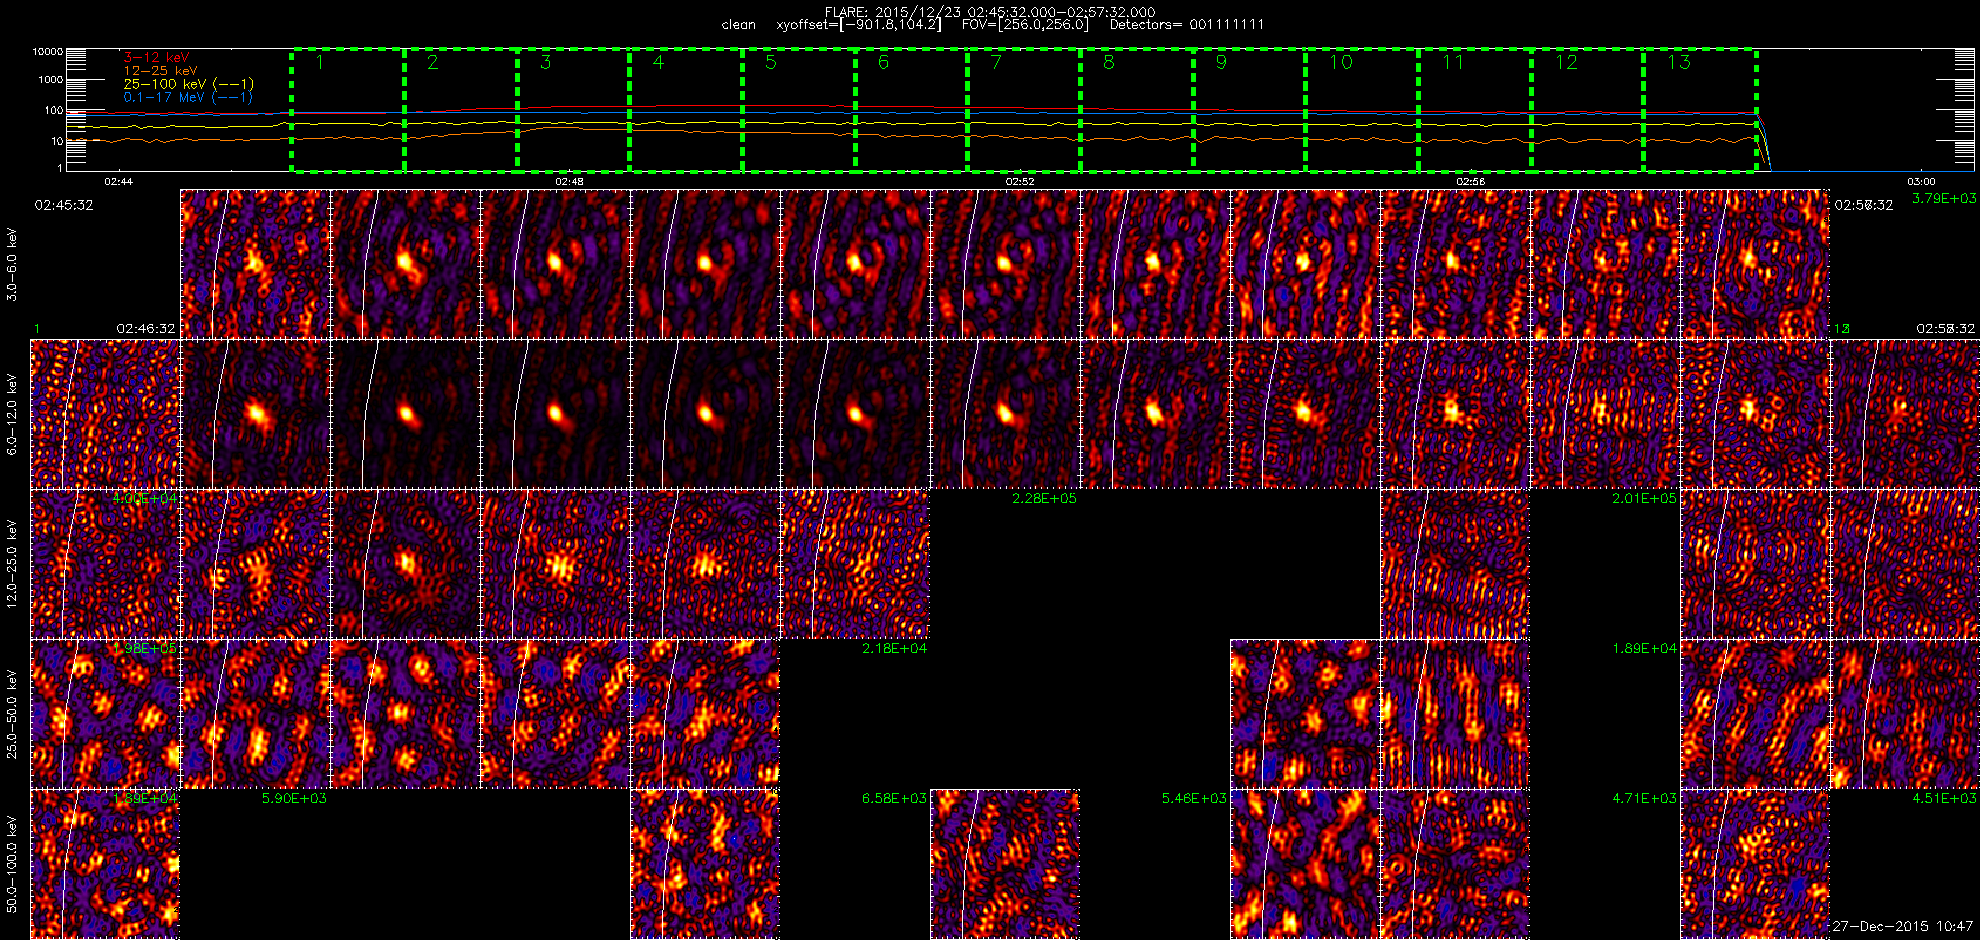Click the 'Detectors= 001111111' text

tap(1187, 25)
